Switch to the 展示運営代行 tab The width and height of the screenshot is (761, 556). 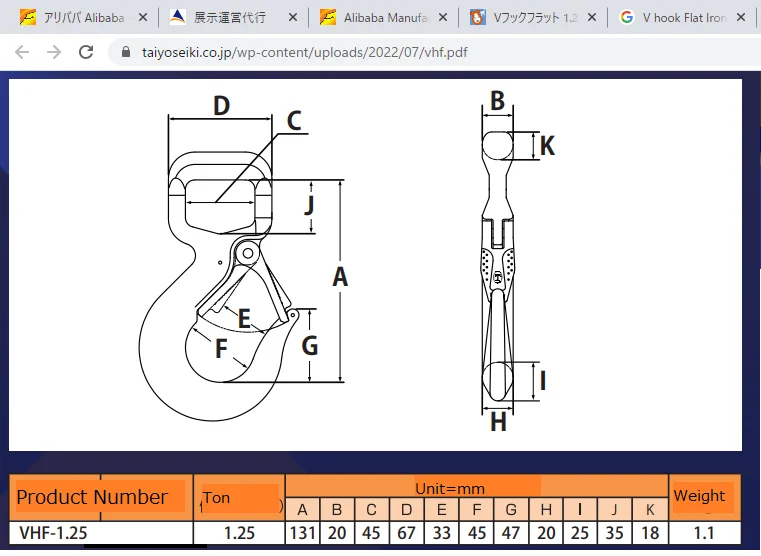[229, 17]
